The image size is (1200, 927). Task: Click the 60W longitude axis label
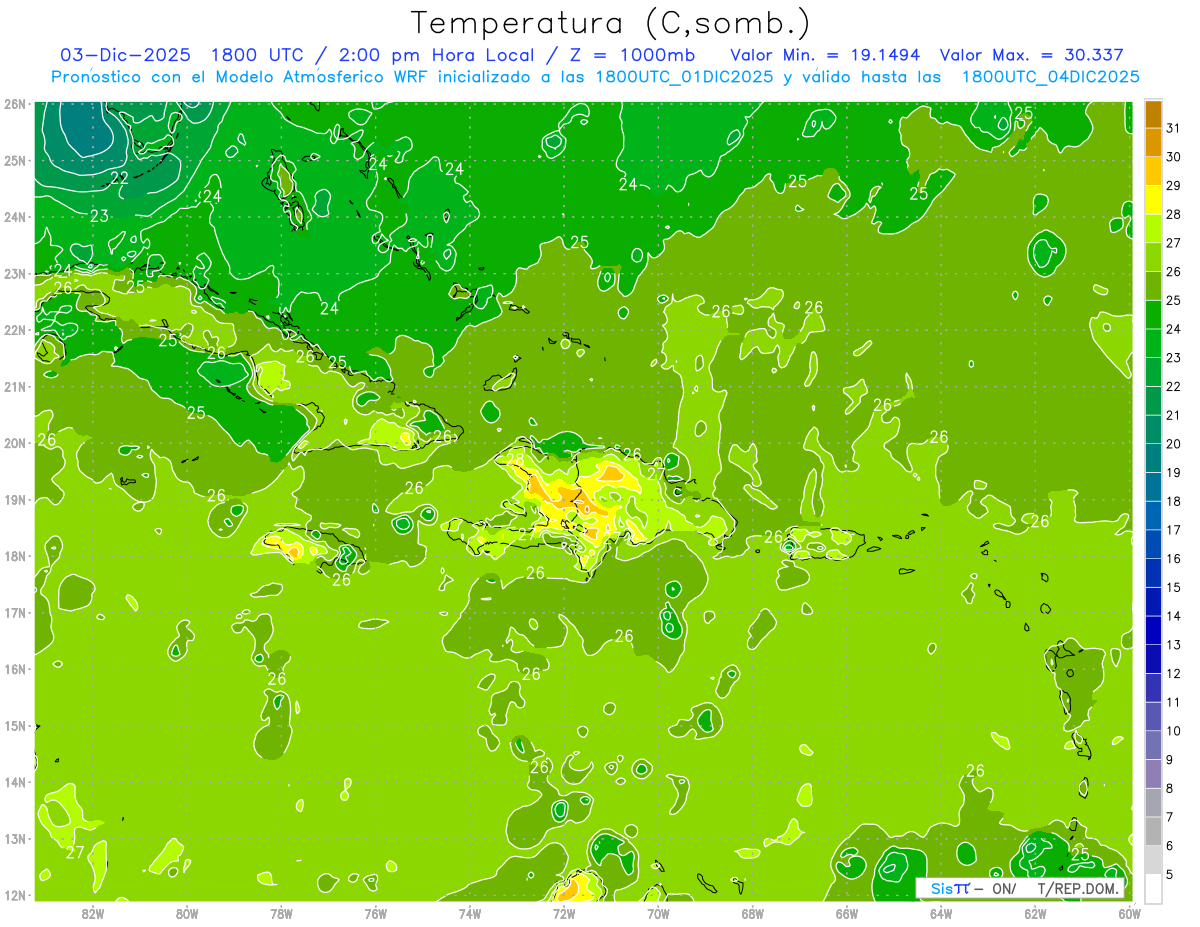click(1130, 913)
